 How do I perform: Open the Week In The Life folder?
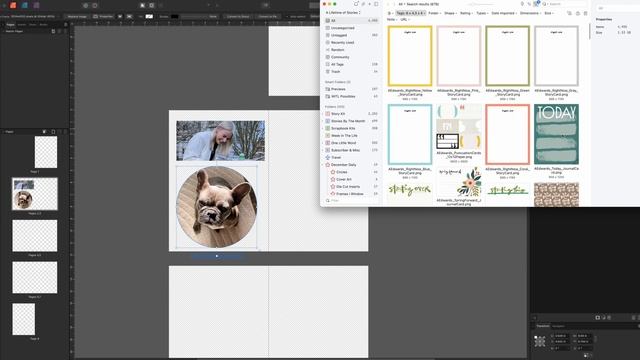tap(351, 136)
